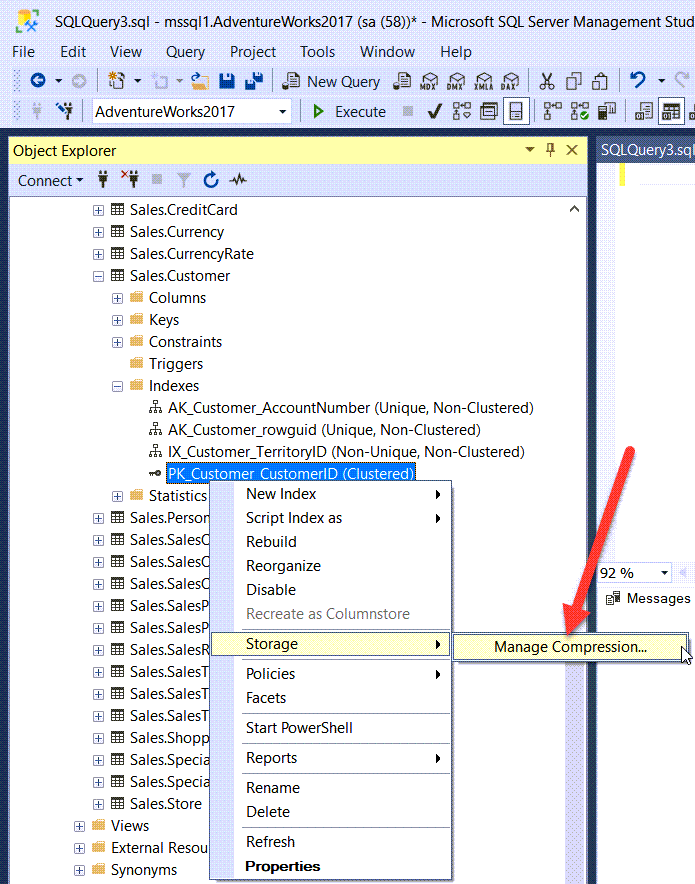The width and height of the screenshot is (695, 884).
Task: Choose Start PowerShell from context menu
Action: [x=330, y=728]
